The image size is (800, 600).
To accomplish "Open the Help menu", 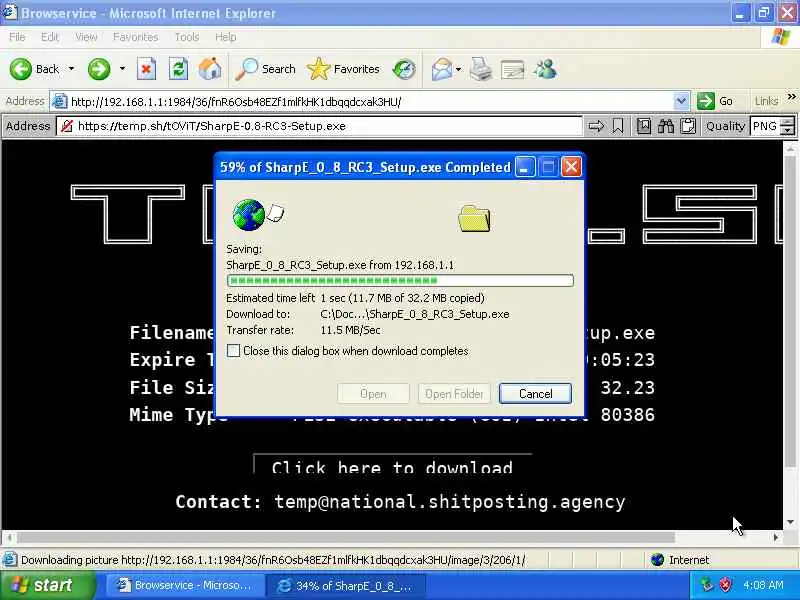I will coord(225,37).
